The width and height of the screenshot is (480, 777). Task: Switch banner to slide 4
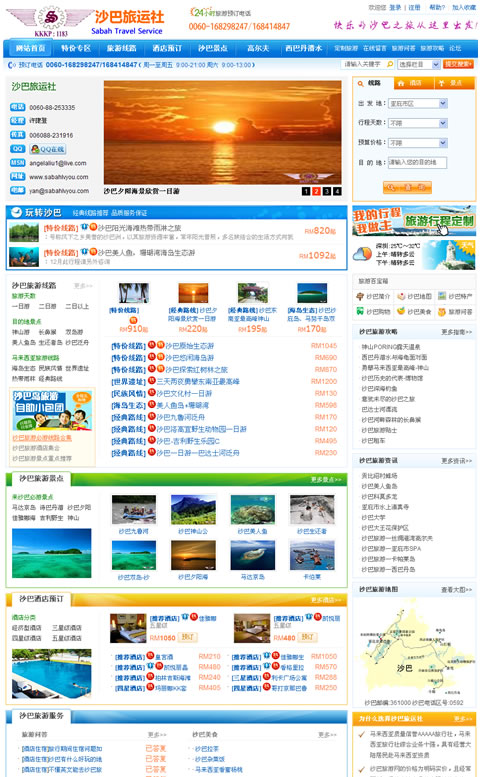[x=337, y=191]
